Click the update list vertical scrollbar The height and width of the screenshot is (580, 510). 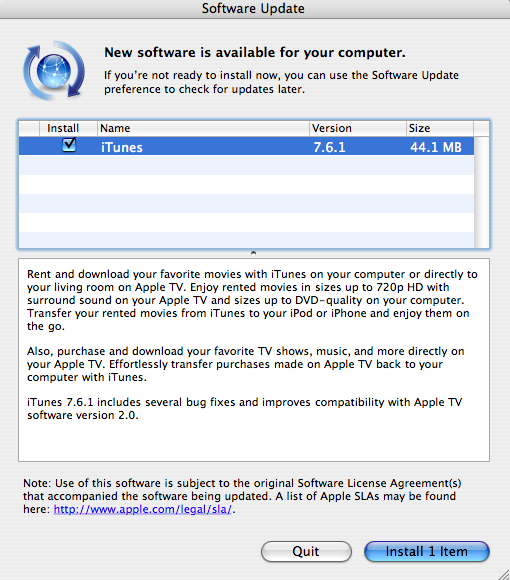pos(482,192)
